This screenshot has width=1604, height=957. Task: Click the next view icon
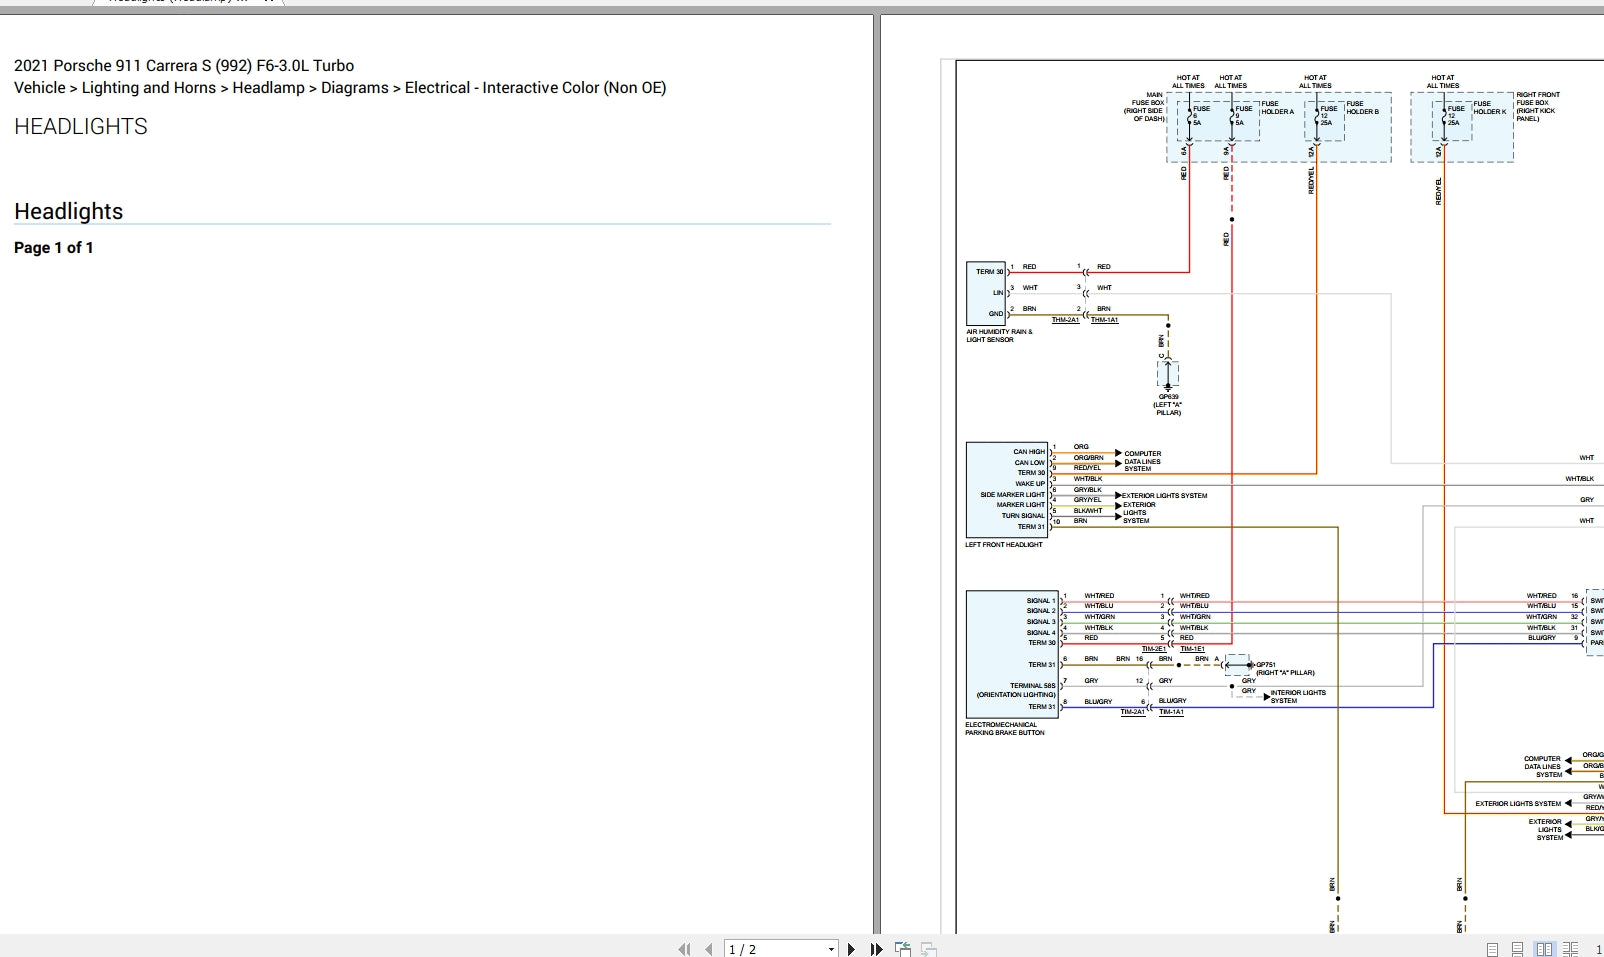coord(929,949)
